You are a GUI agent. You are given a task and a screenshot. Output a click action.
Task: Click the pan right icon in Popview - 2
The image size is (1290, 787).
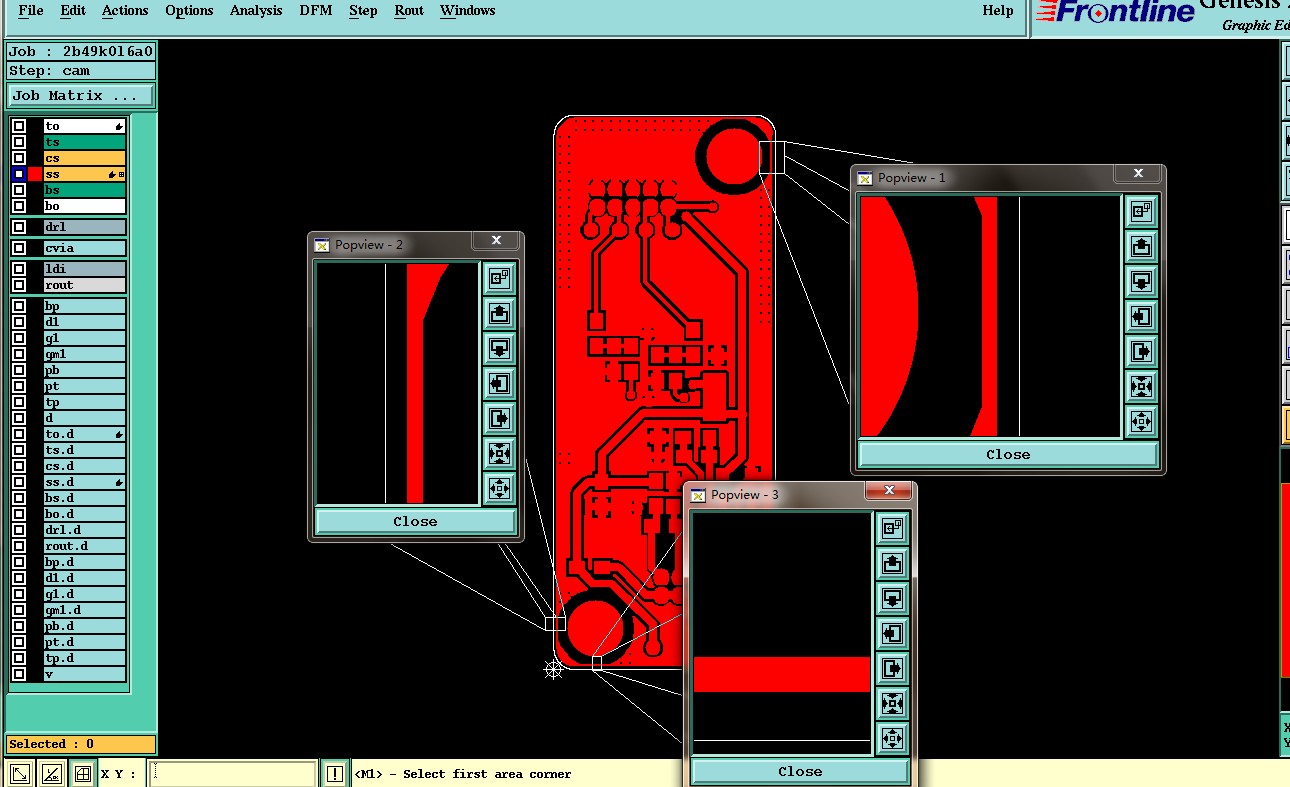tap(499, 418)
